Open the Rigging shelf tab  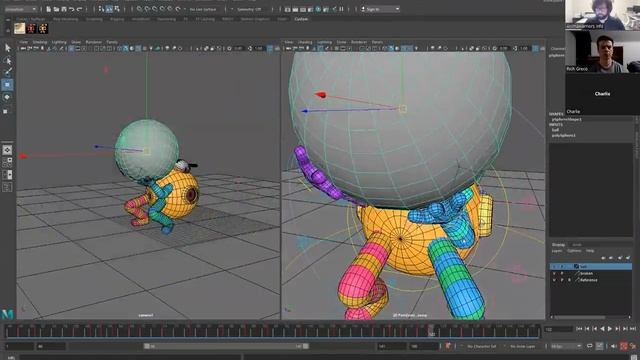(117, 19)
